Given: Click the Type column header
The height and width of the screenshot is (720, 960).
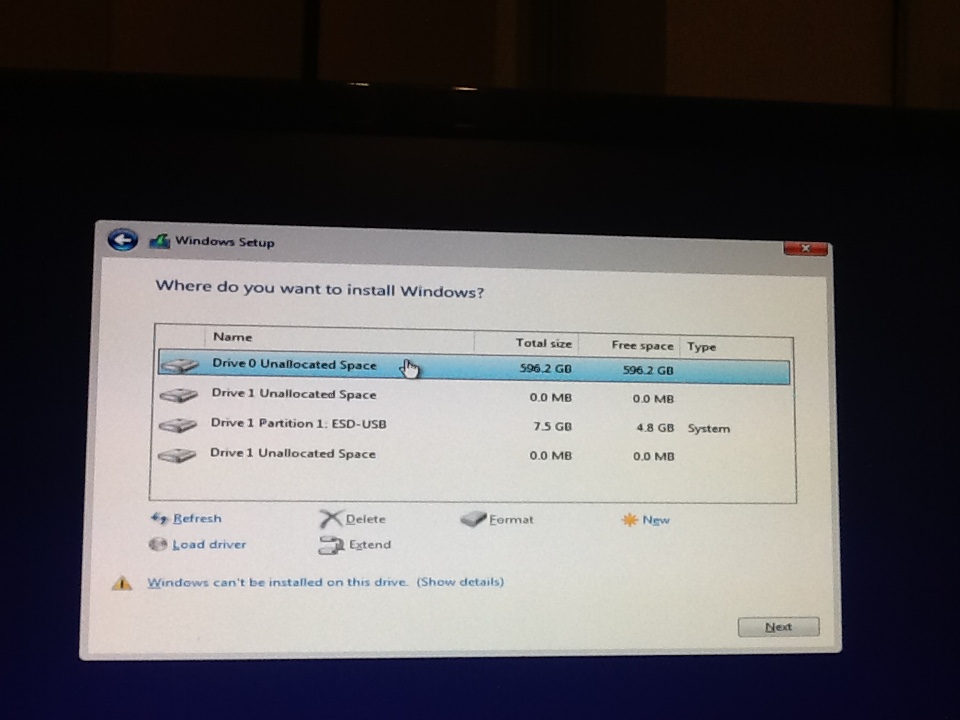Looking at the screenshot, I should [x=702, y=347].
